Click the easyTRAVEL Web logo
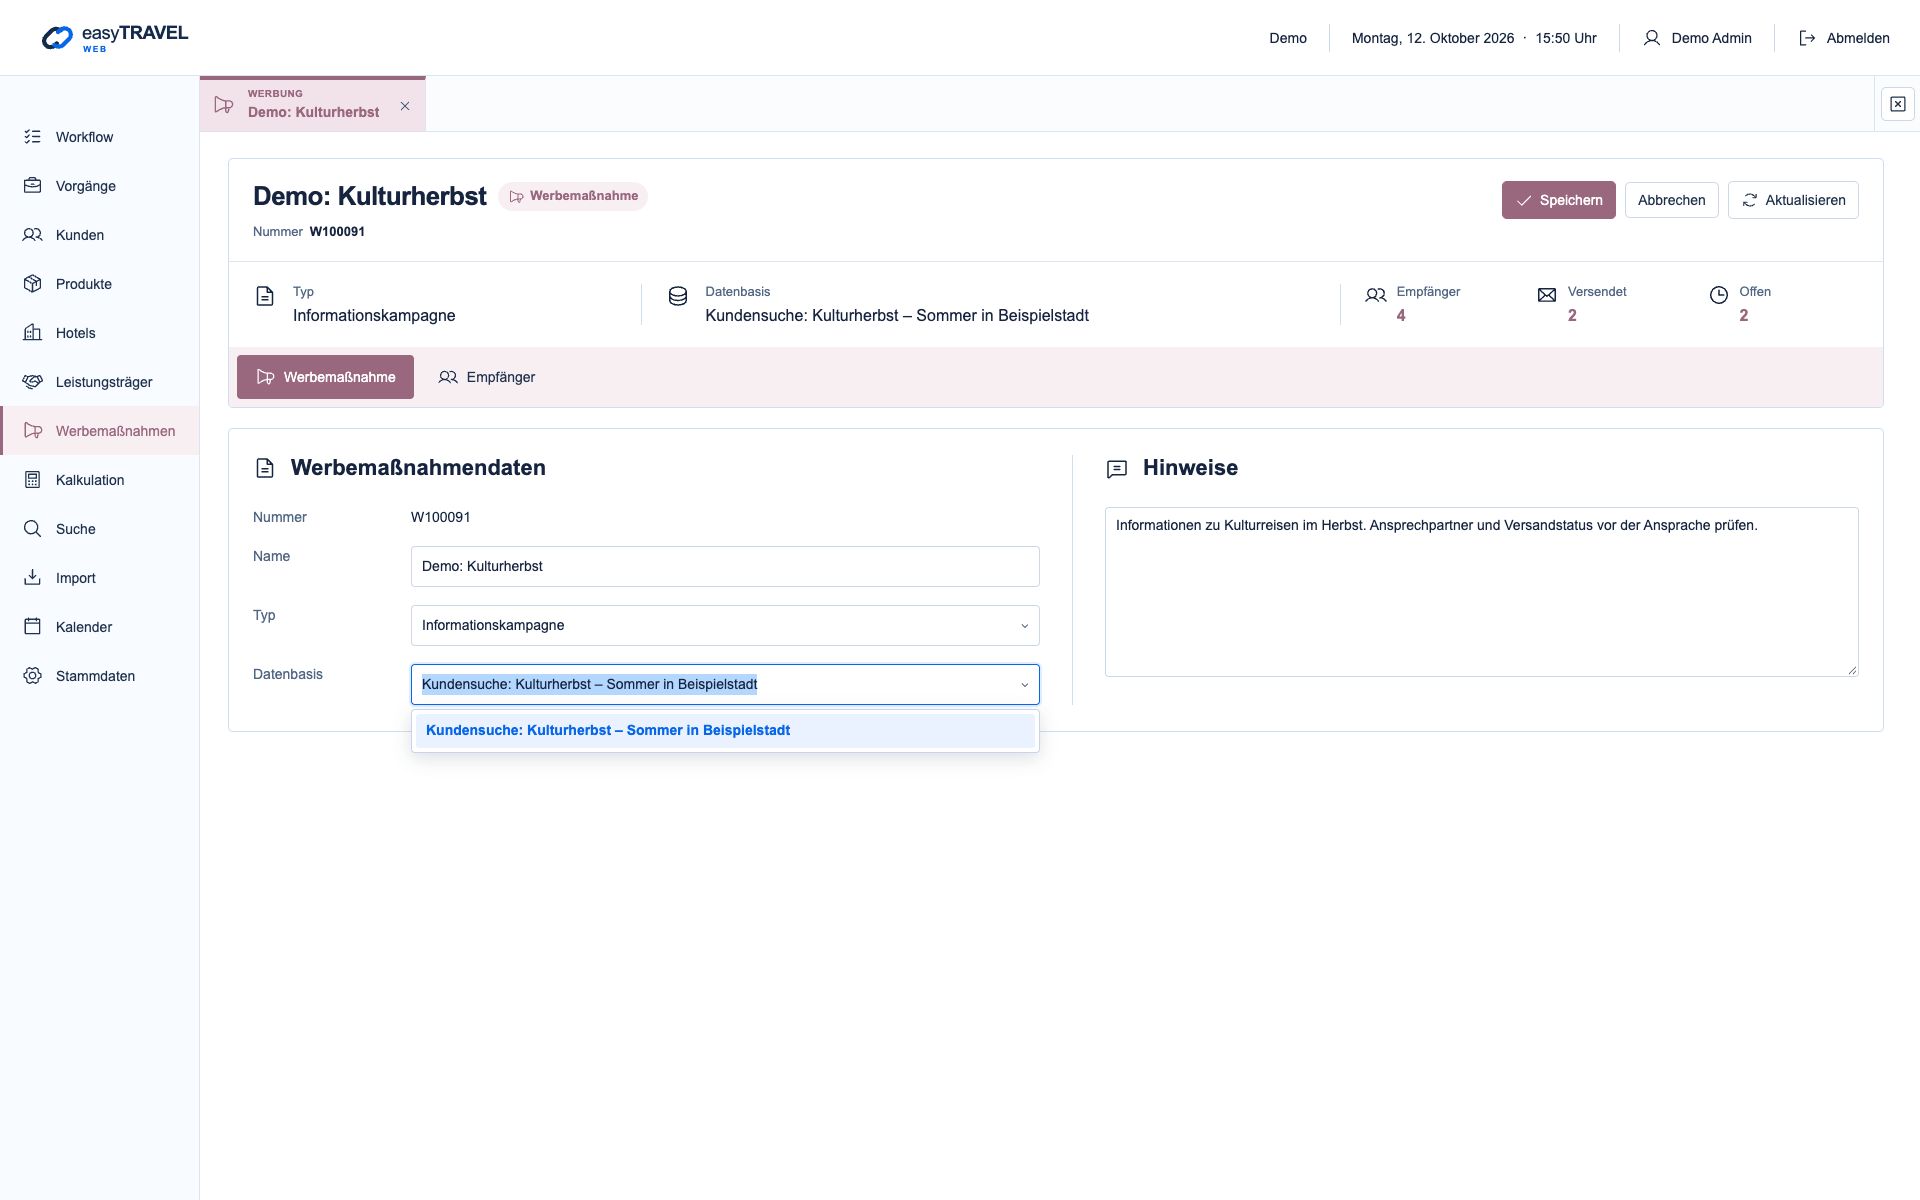The width and height of the screenshot is (1920, 1200). (x=115, y=38)
